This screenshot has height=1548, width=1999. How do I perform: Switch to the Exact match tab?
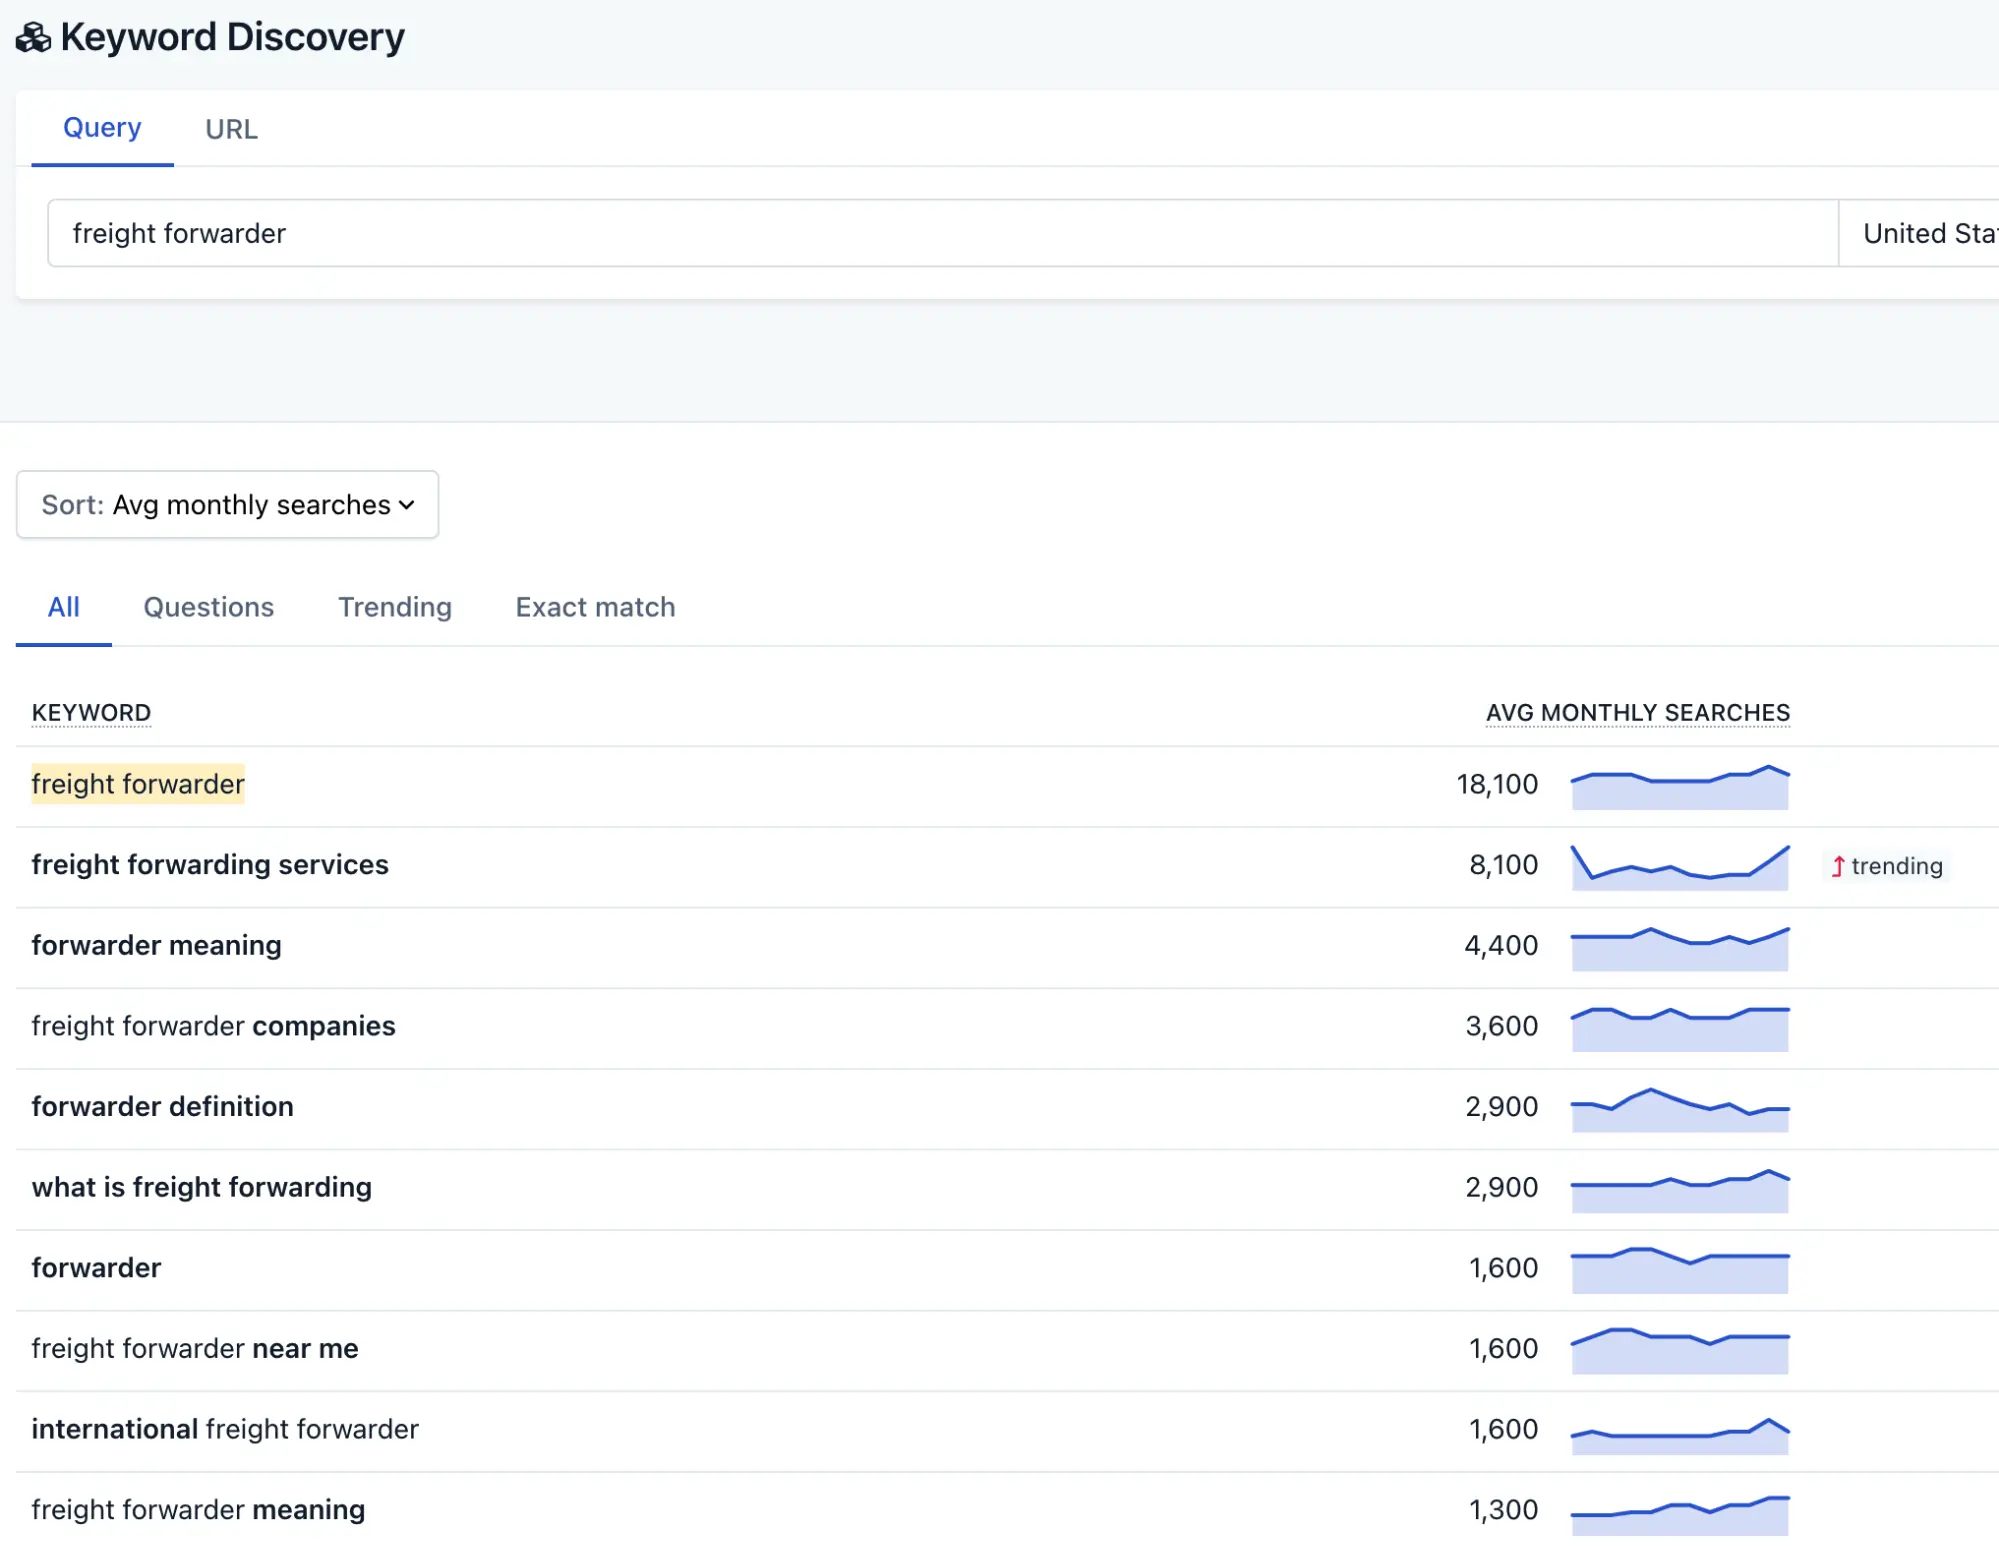coord(595,607)
